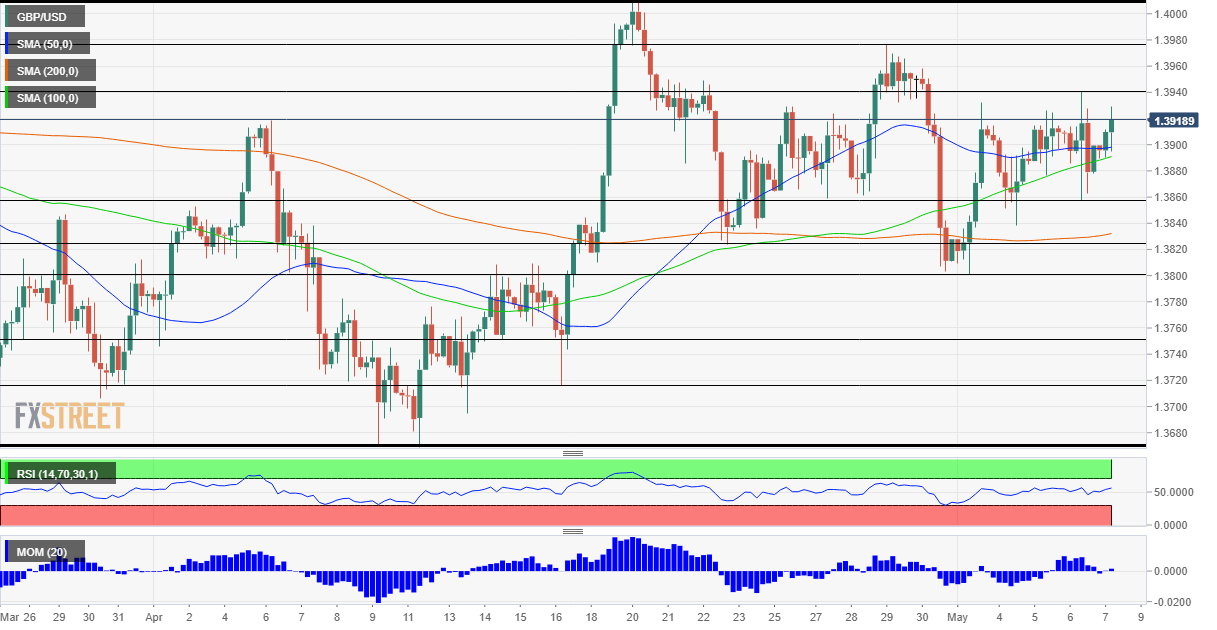The image size is (1217, 630).
Task: Click the red RSI oversold band
Action: [556, 515]
